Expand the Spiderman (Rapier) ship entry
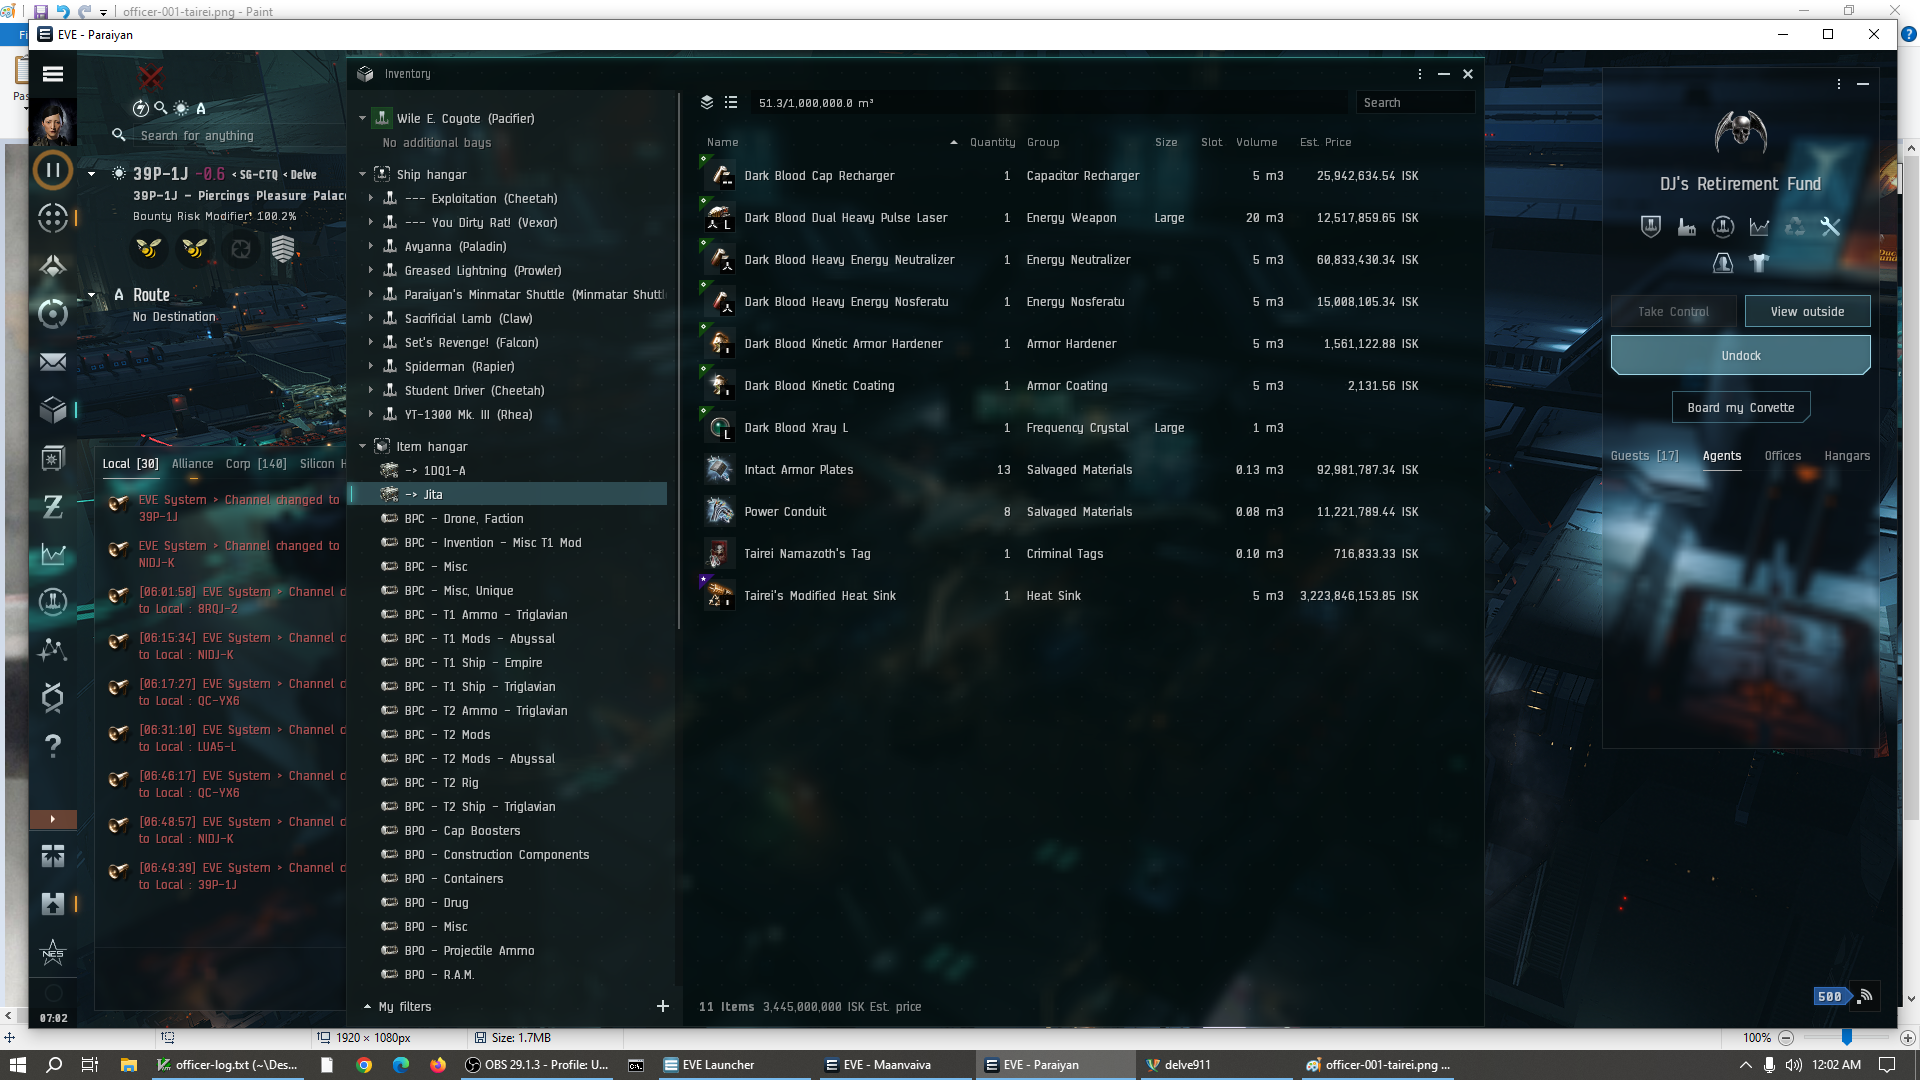 371,366
